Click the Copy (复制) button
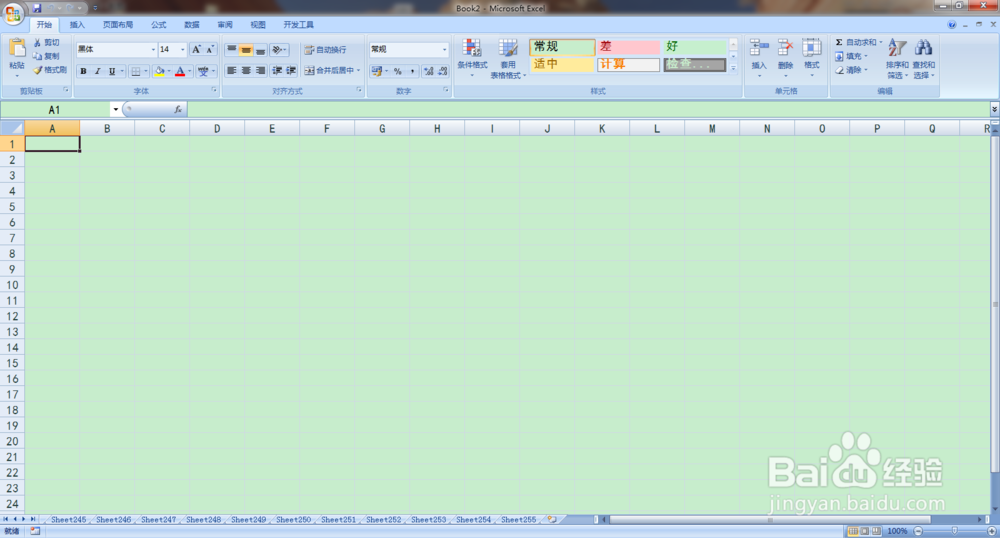This screenshot has height=538, width=1000. 47,56
